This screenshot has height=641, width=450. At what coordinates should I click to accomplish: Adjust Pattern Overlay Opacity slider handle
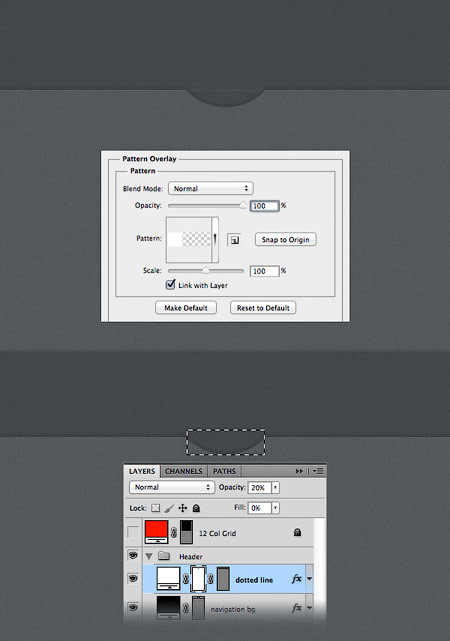[x=243, y=205]
